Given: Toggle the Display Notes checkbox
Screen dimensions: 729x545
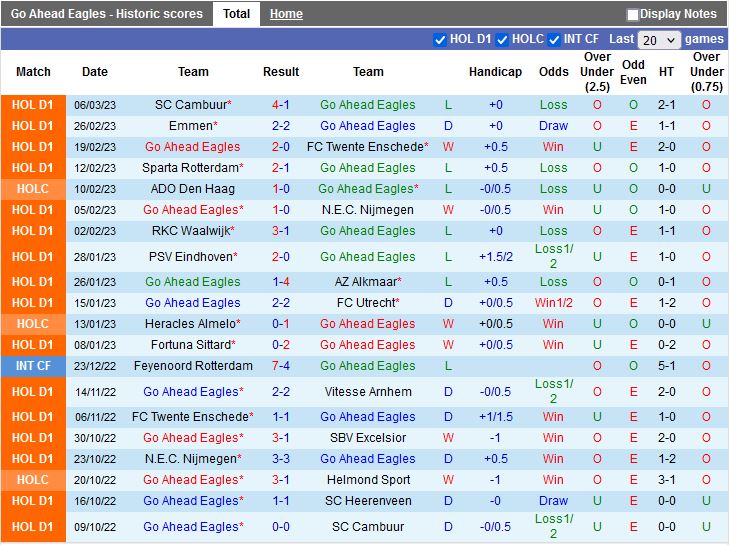Looking at the screenshot, I should point(632,15).
